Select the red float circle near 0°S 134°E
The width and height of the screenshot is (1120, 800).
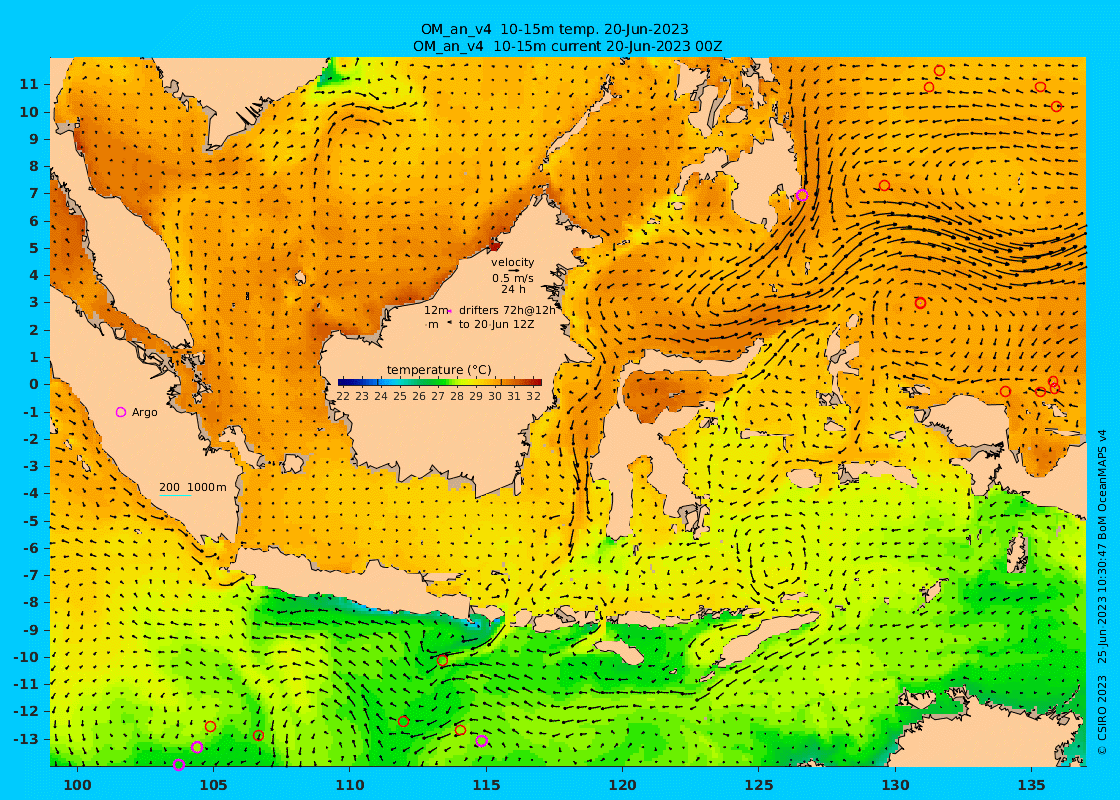pyautogui.click(x=1005, y=391)
